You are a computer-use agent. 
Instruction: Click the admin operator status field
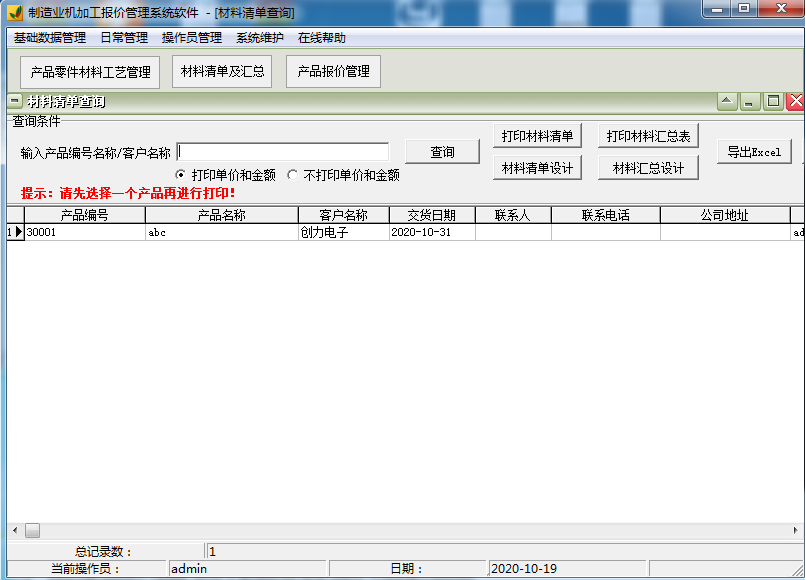coord(247,569)
